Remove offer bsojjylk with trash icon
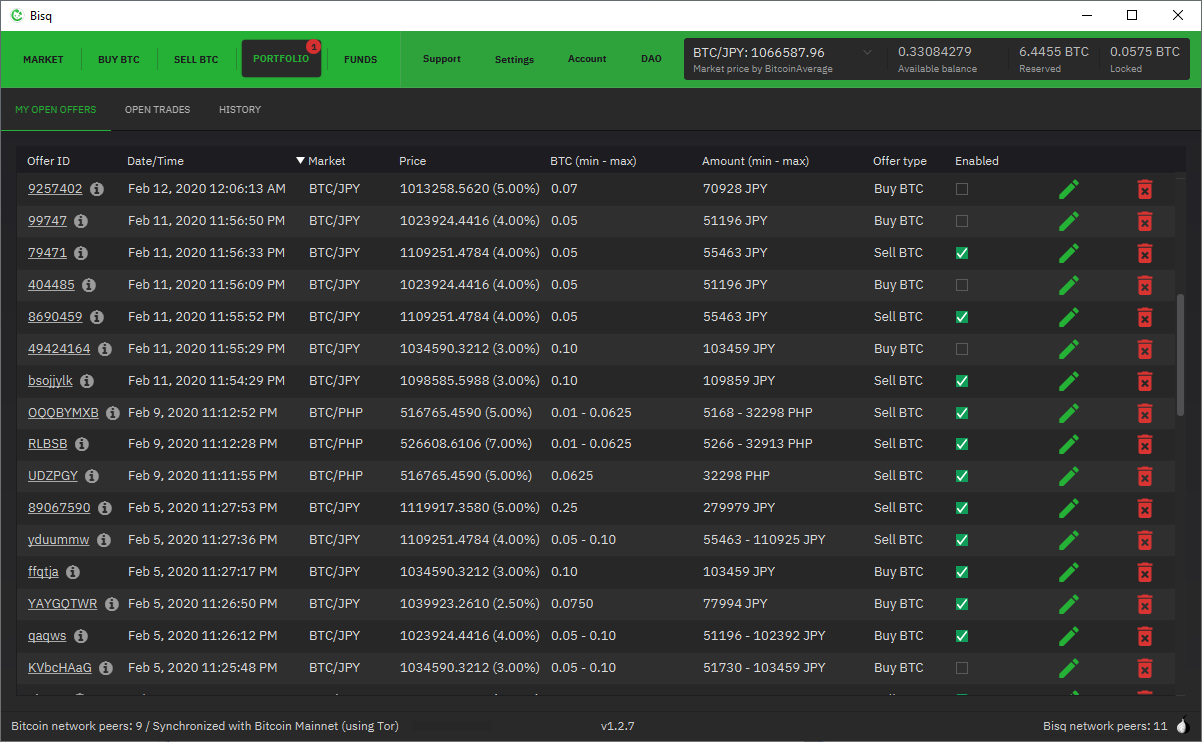 [1145, 381]
